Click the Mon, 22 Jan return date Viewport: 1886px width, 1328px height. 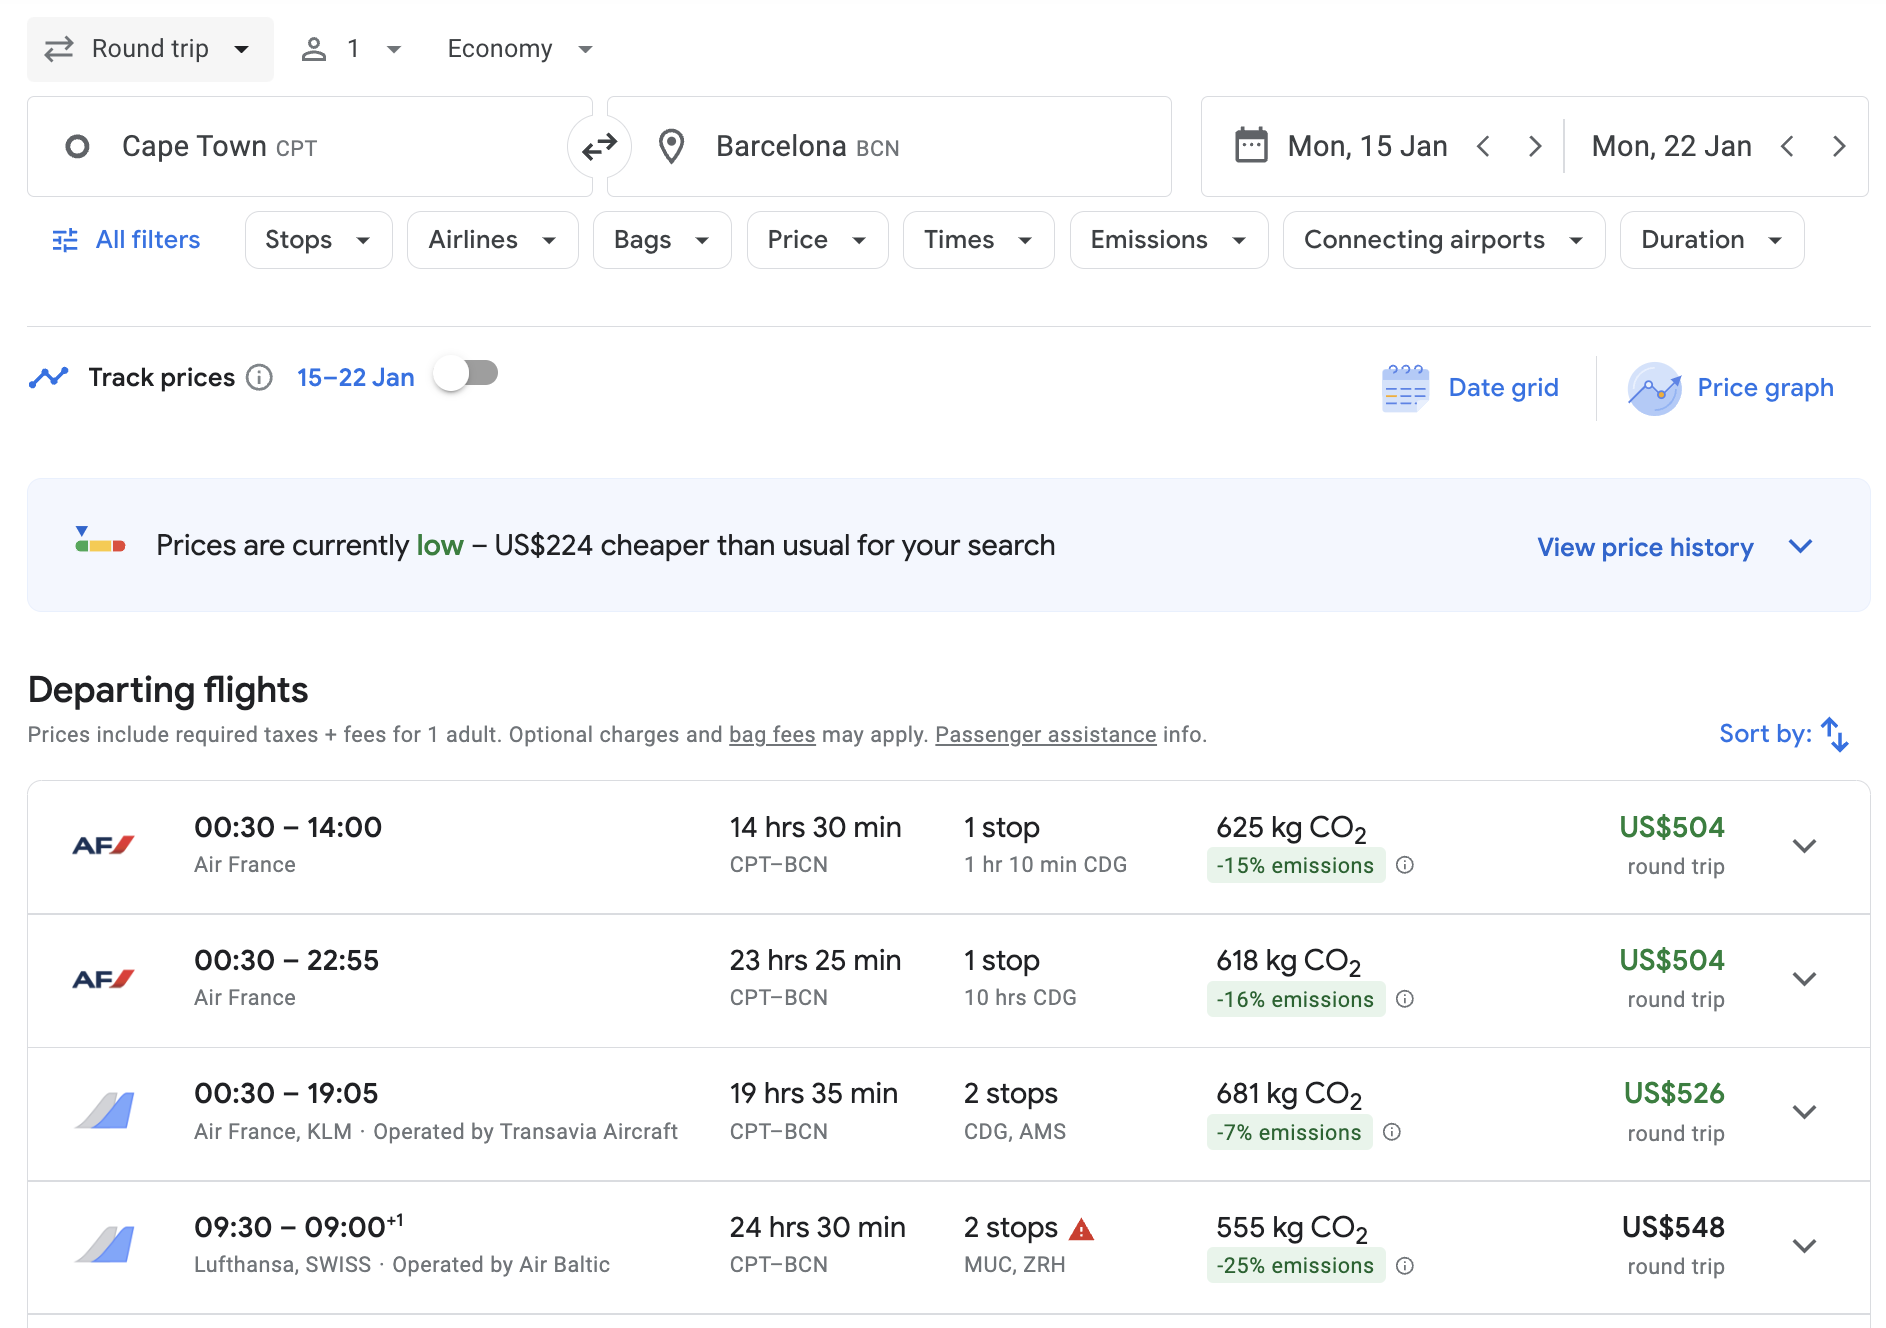click(x=1671, y=147)
